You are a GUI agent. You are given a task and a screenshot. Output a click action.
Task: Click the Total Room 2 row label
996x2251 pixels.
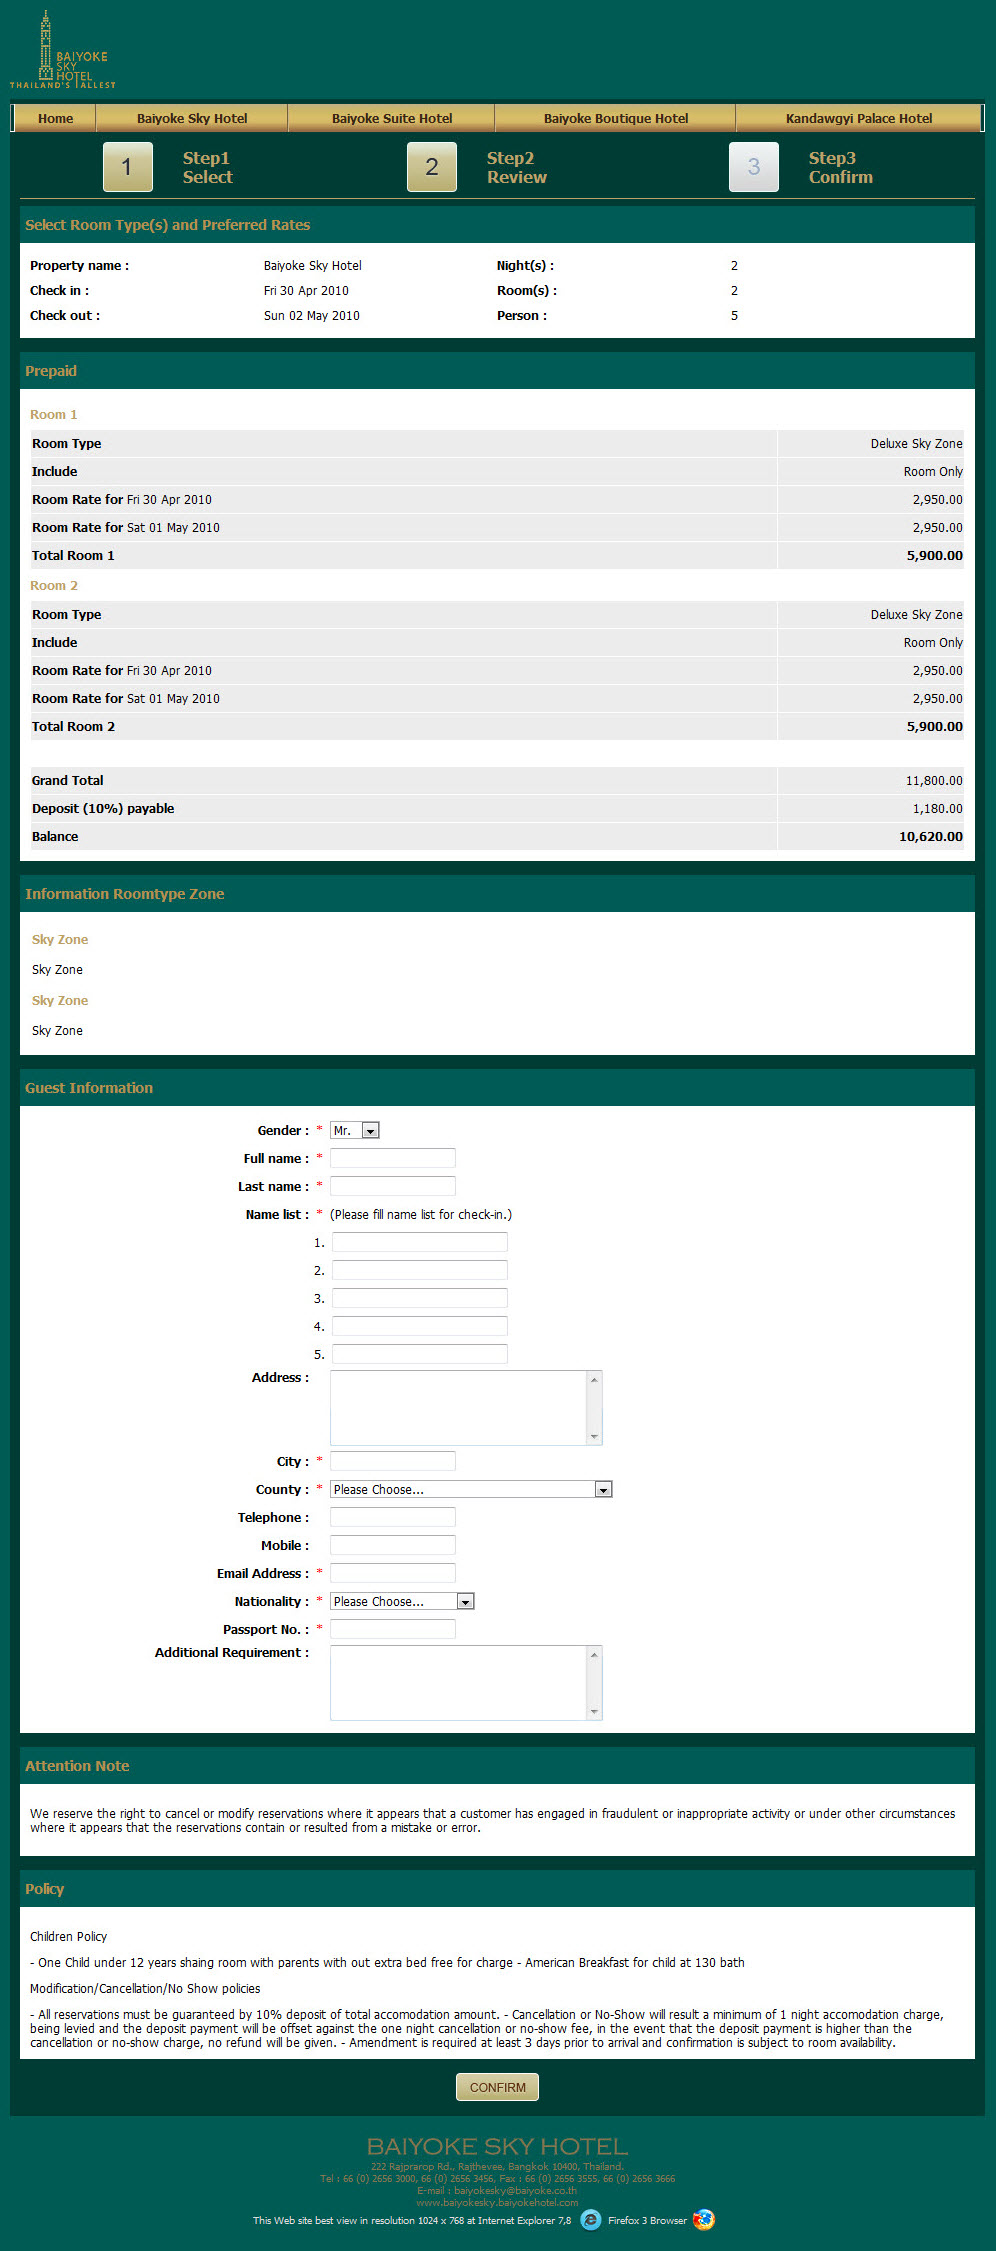73,726
